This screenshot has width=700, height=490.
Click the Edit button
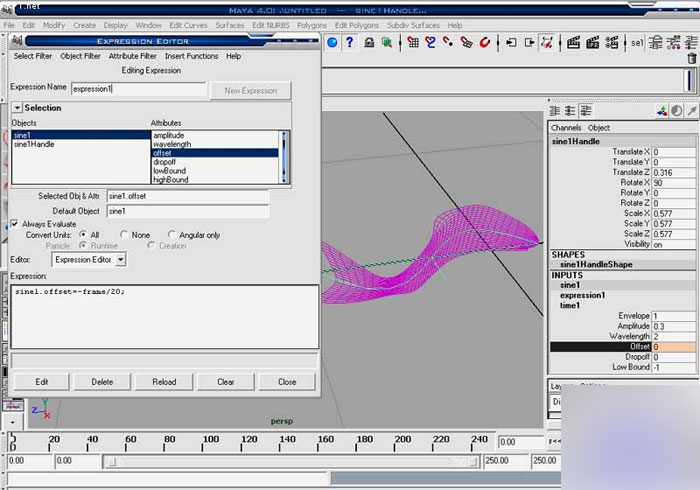(x=42, y=382)
